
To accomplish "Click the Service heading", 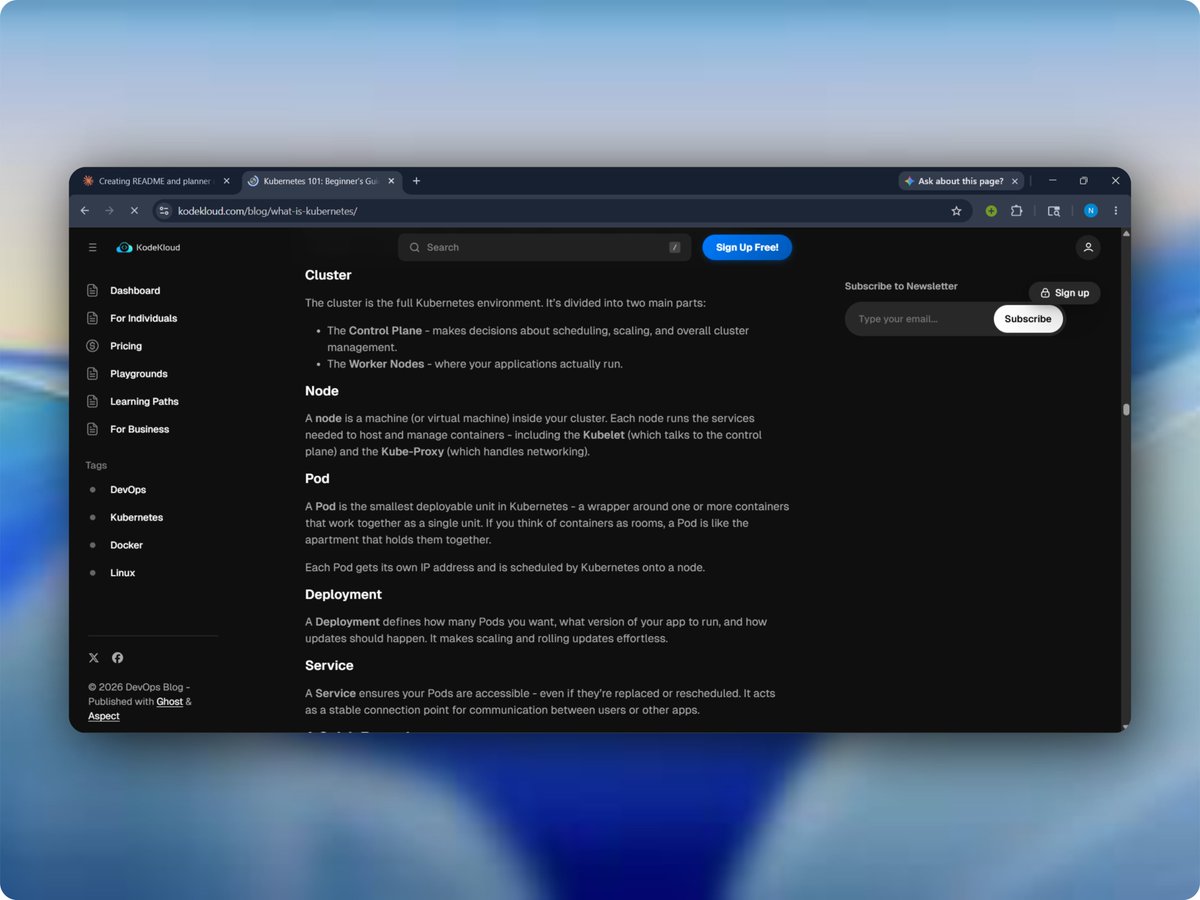I will [x=329, y=665].
